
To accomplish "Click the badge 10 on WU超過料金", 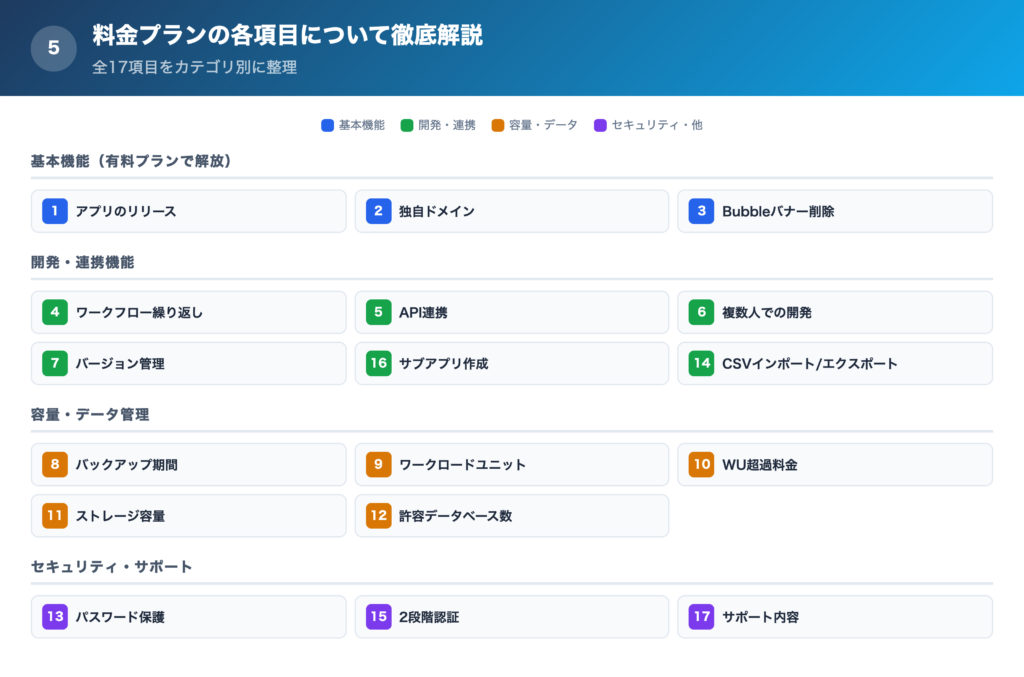I will click(x=701, y=464).
